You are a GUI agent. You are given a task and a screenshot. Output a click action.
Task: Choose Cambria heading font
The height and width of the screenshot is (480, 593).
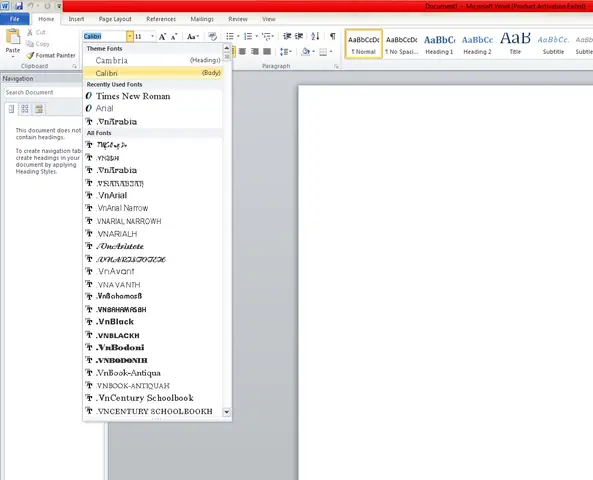point(153,61)
